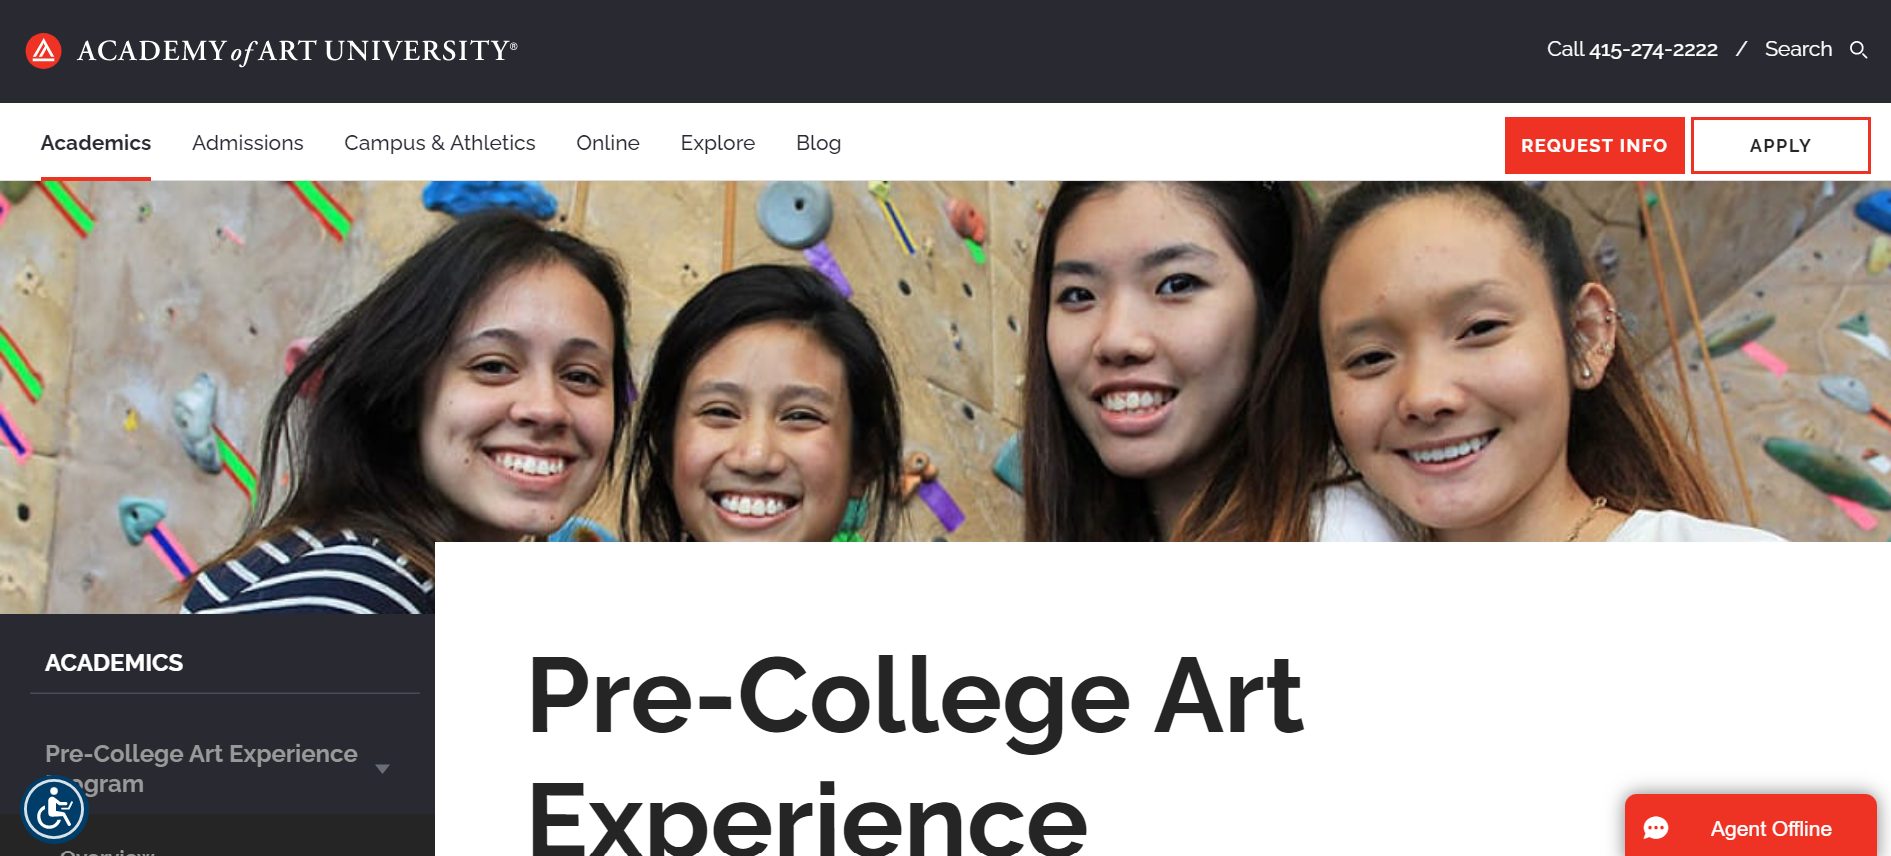Open the Campus & Athletics menu
This screenshot has width=1891, height=856.
pos(439,143)
